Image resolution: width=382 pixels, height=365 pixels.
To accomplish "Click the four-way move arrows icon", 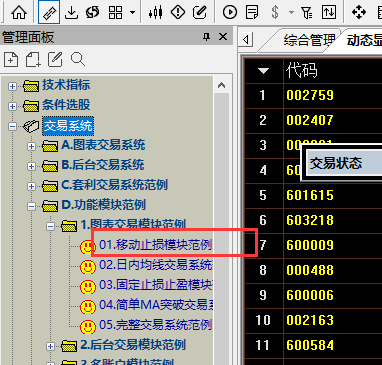I will pos(359,12).
